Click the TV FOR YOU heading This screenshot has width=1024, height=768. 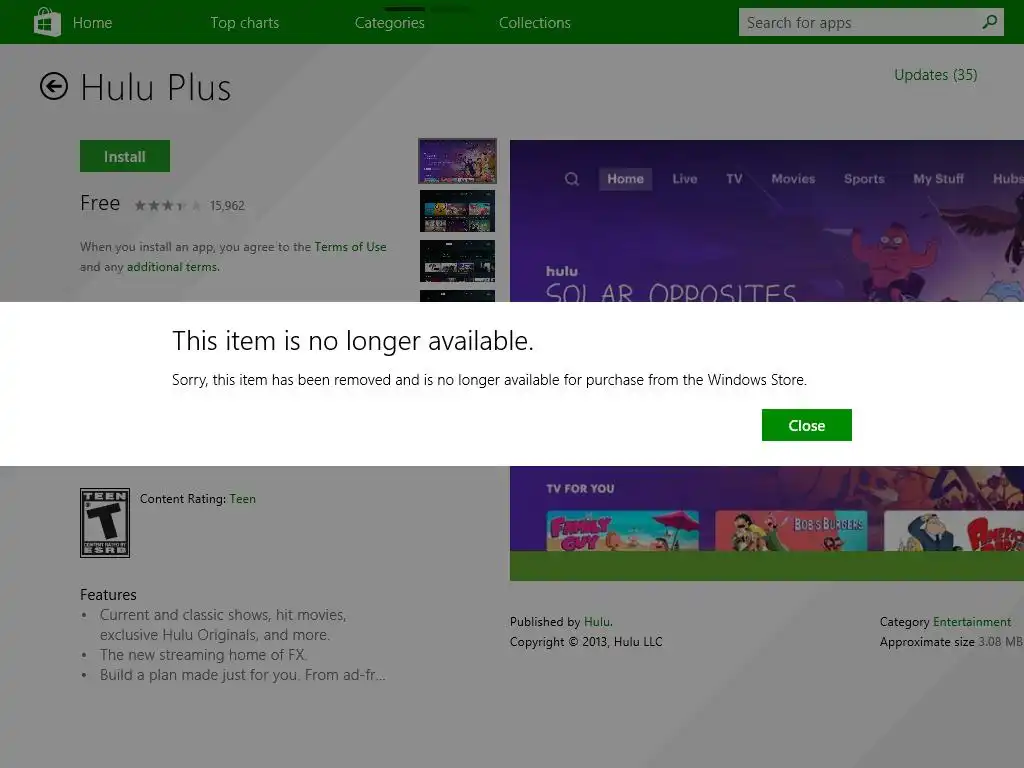coord(580,488)
